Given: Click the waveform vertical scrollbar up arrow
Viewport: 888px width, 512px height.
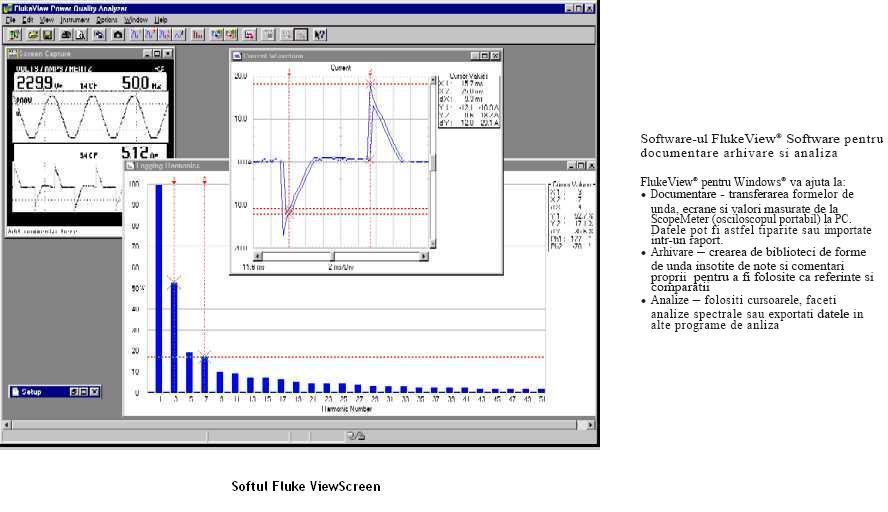Looking at the screenshot, I should tap(433, 80).
